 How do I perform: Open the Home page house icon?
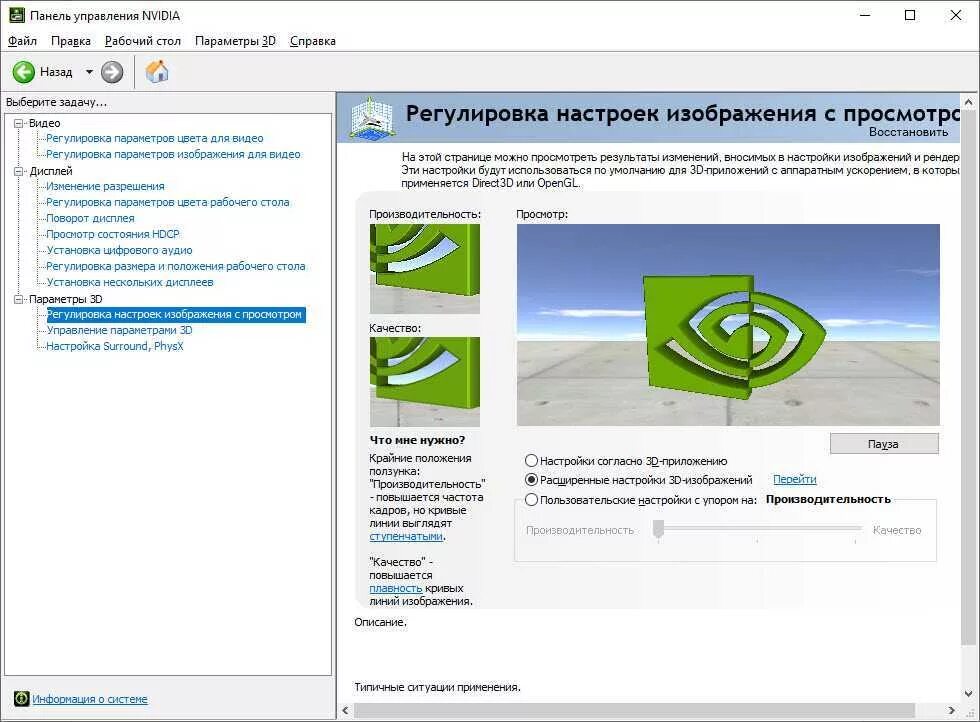point(157,71)
